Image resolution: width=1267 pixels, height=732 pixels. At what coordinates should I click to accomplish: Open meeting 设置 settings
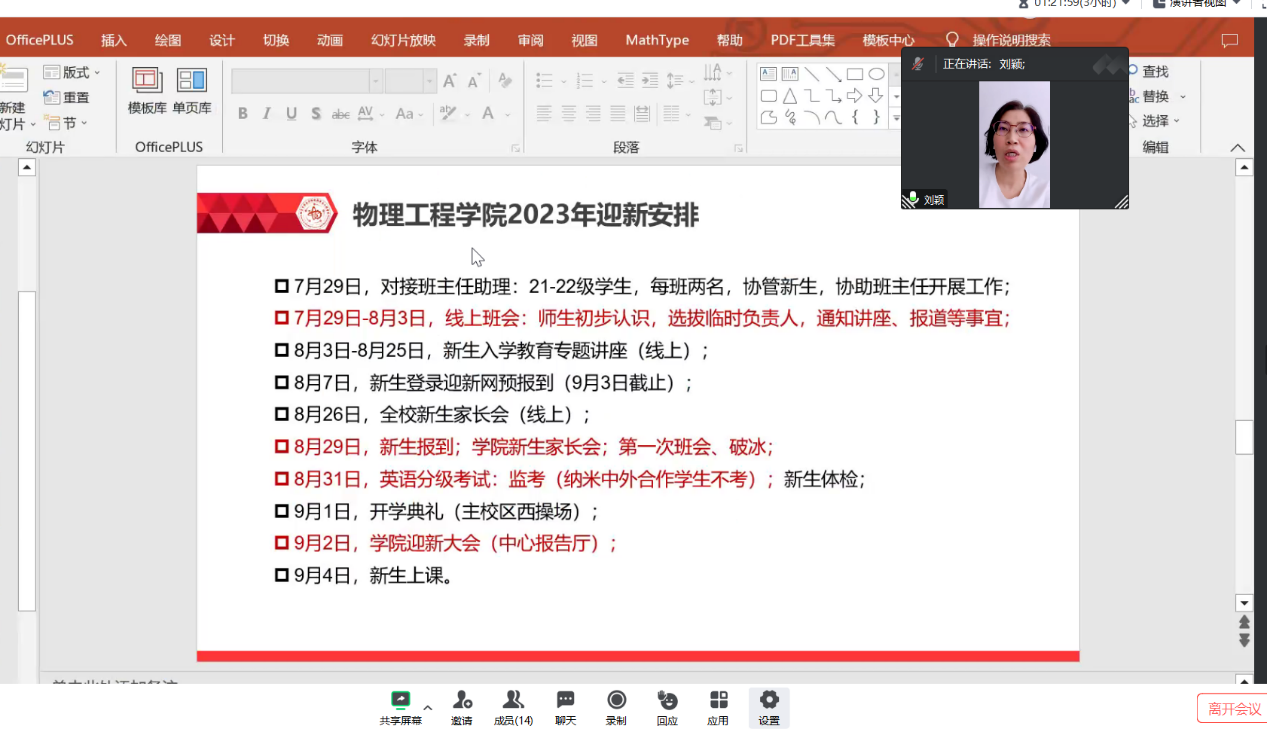(769, 707)
